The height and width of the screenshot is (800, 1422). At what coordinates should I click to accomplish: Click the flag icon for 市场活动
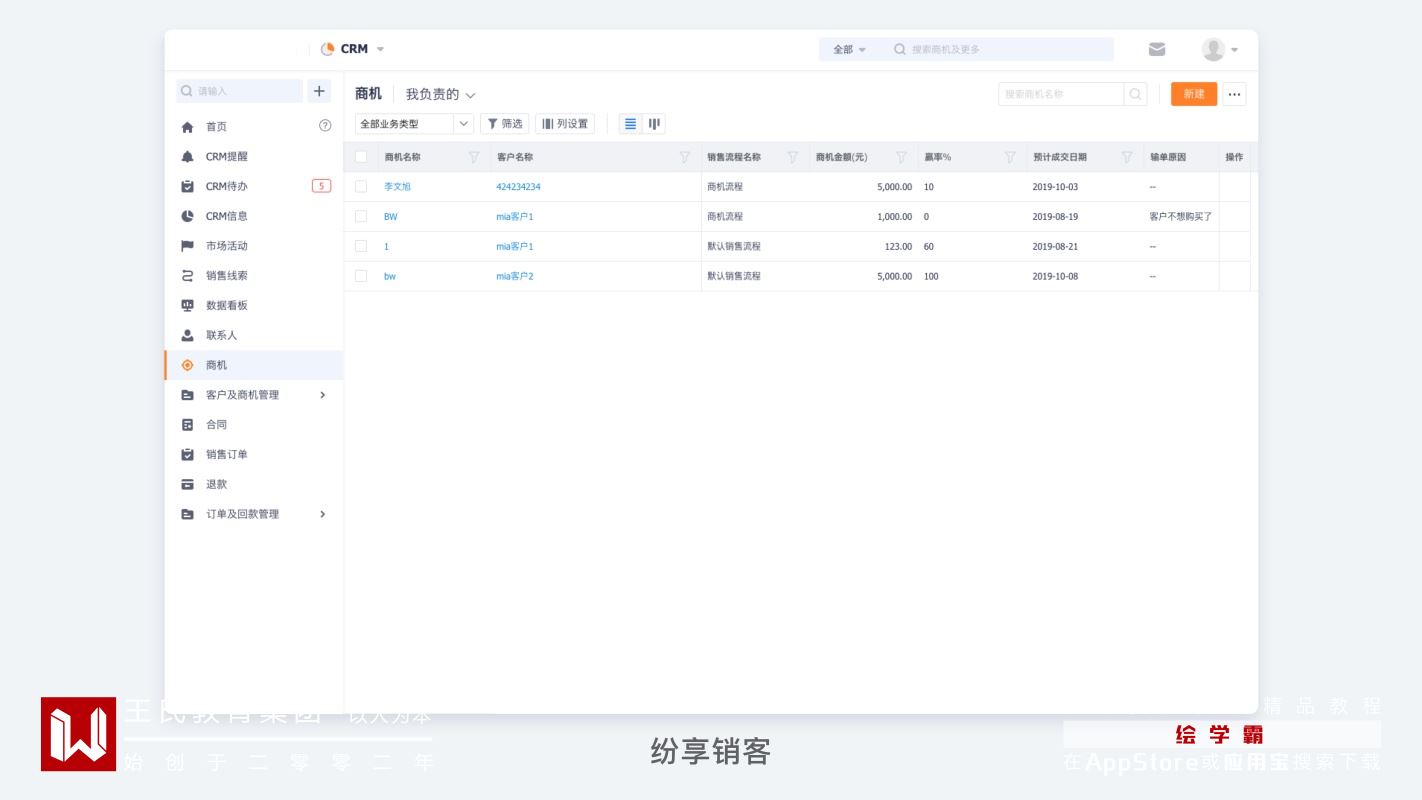[187, 246]
